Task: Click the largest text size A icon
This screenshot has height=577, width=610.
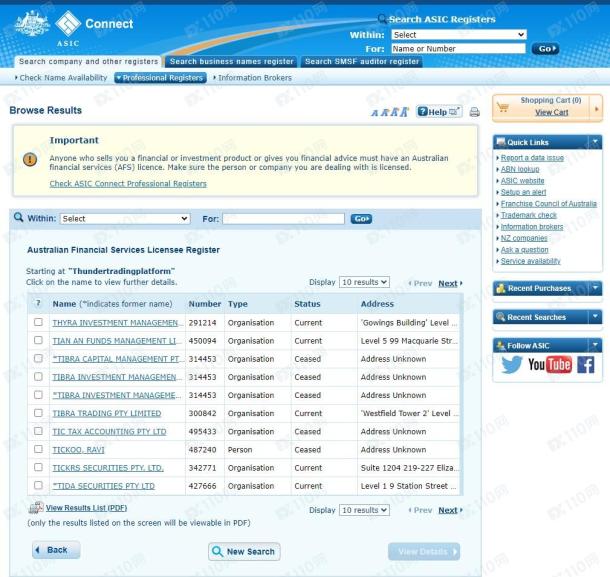Action: click(405, 111)
